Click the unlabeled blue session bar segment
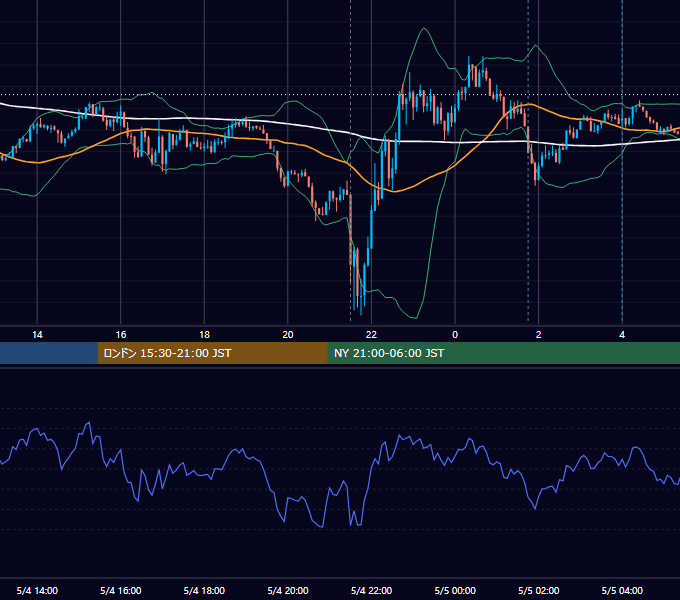 (x=49, y=353)
